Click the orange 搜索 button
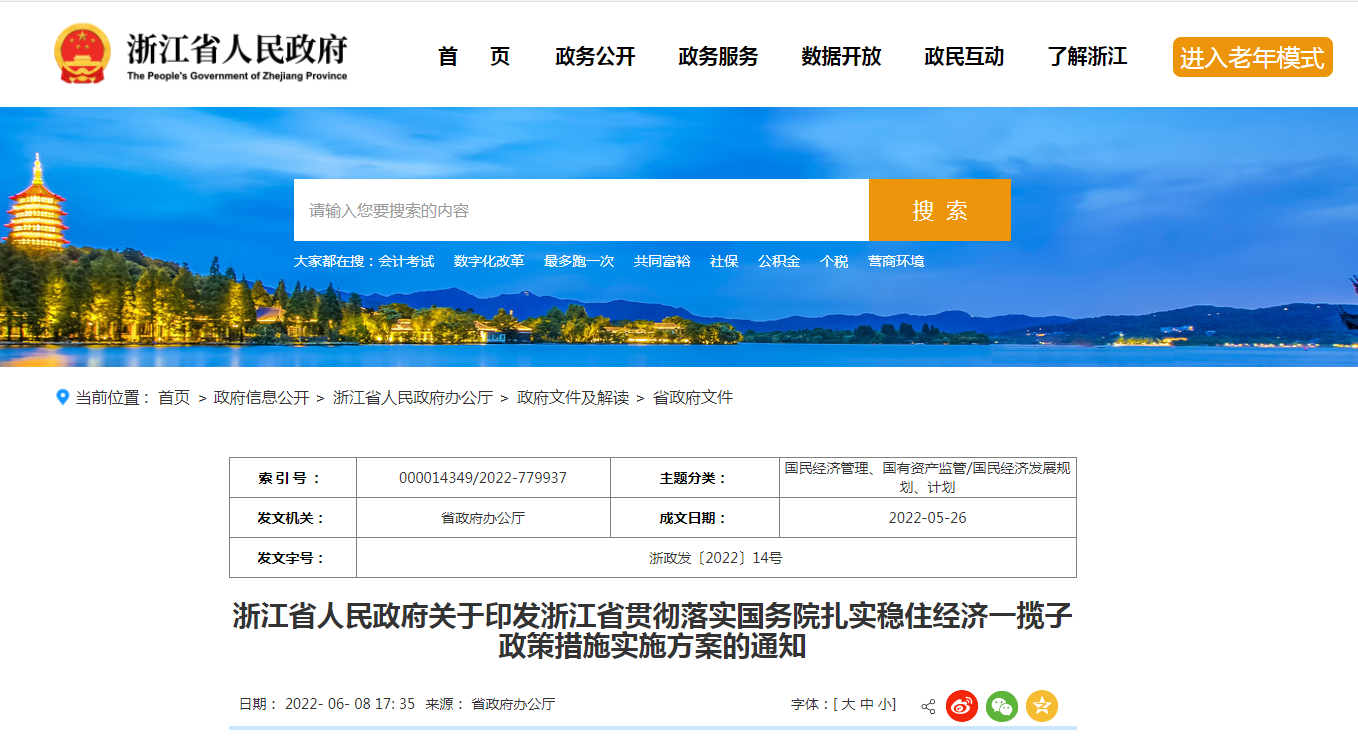The height and width of the screenshot is (747, 1358). (x=939, y=210)
